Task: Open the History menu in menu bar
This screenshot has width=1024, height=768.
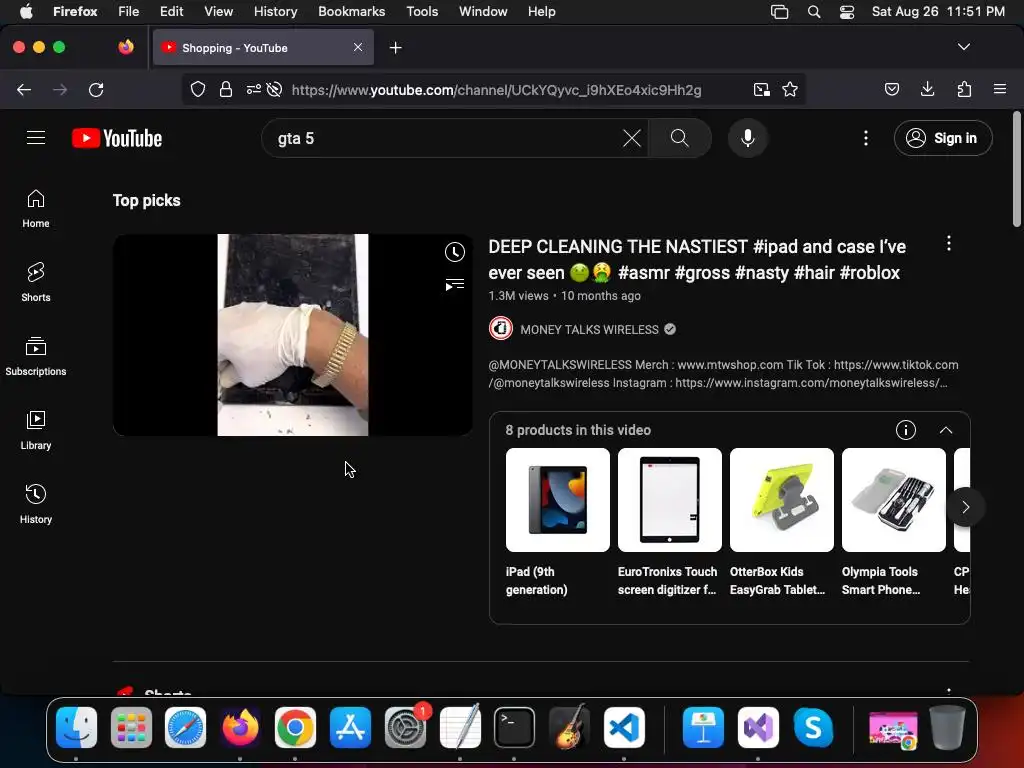Action: pyautogui.click(x=276, y=12)
